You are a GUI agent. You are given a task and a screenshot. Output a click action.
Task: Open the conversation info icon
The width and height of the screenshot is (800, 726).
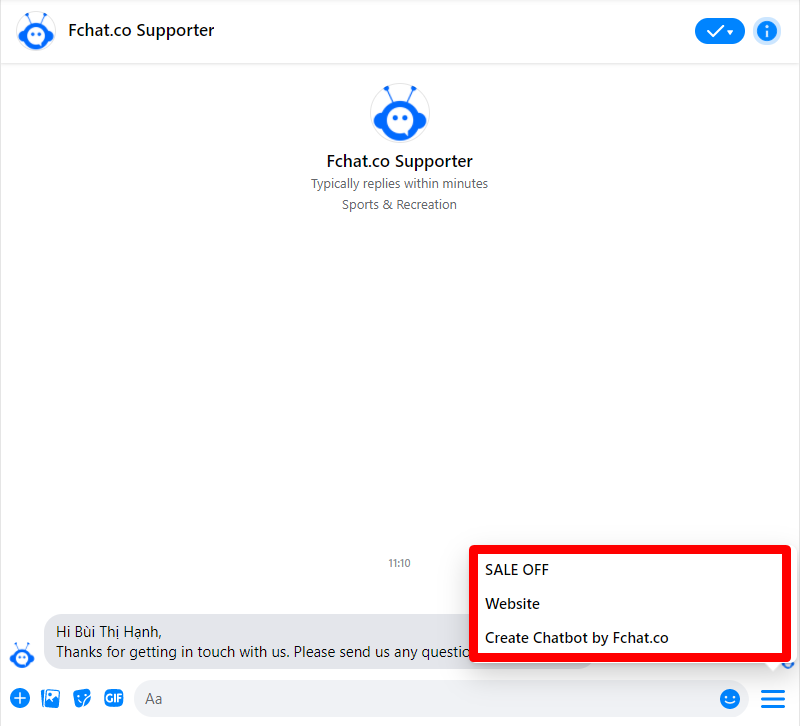766,31
